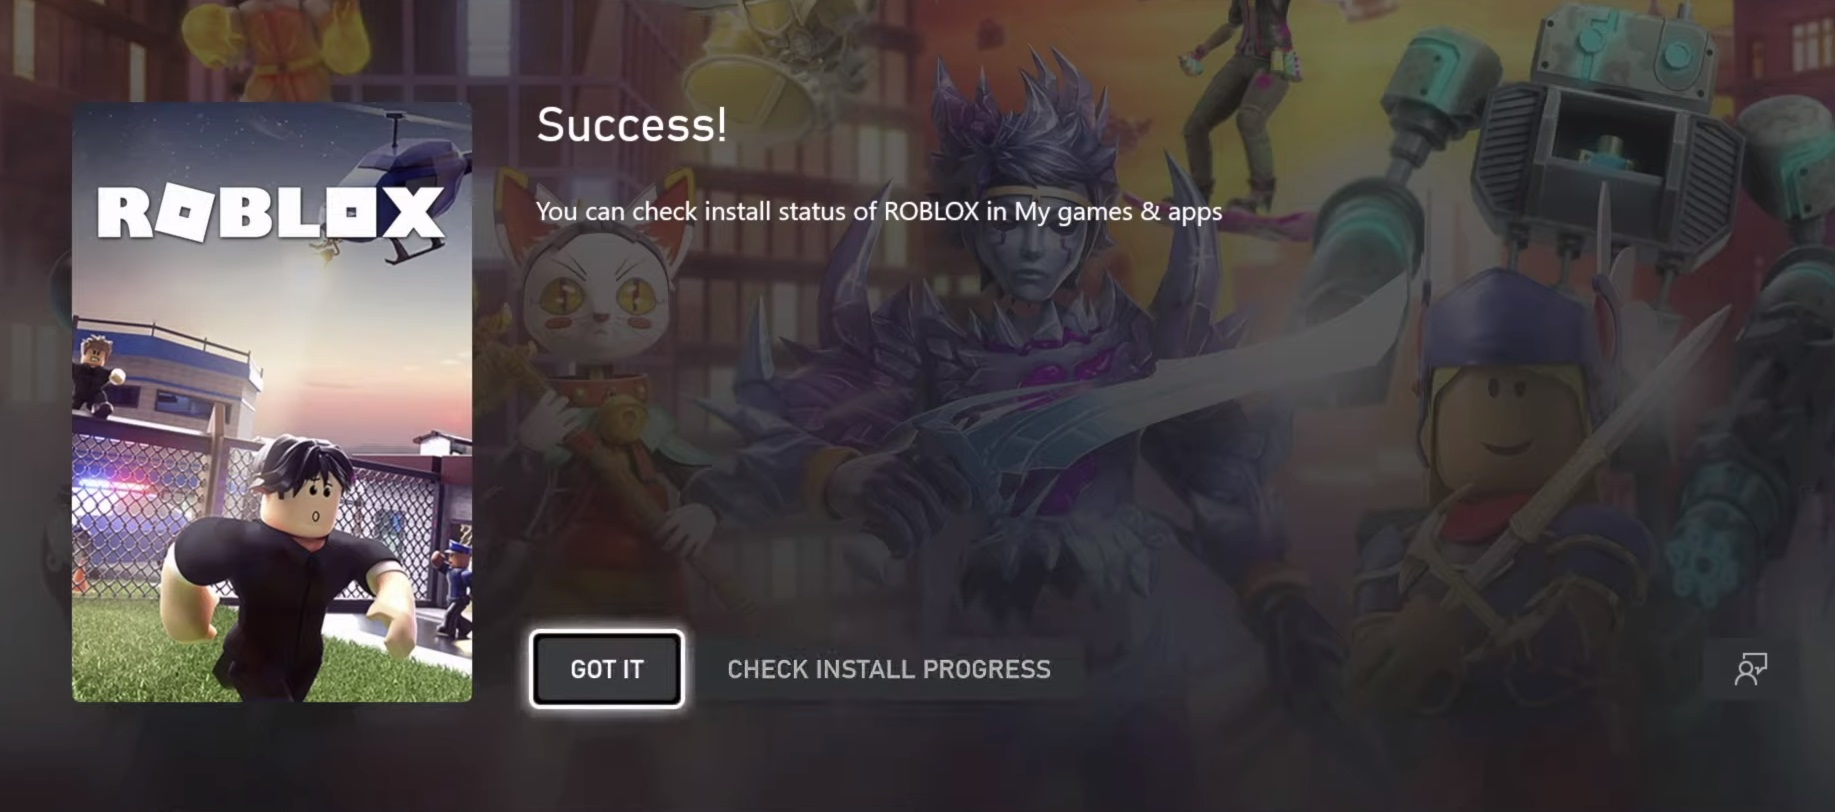Click the install status message text
Image resolution: width=1835 pixels, height=812 pixels.
(x=878, y=212)
